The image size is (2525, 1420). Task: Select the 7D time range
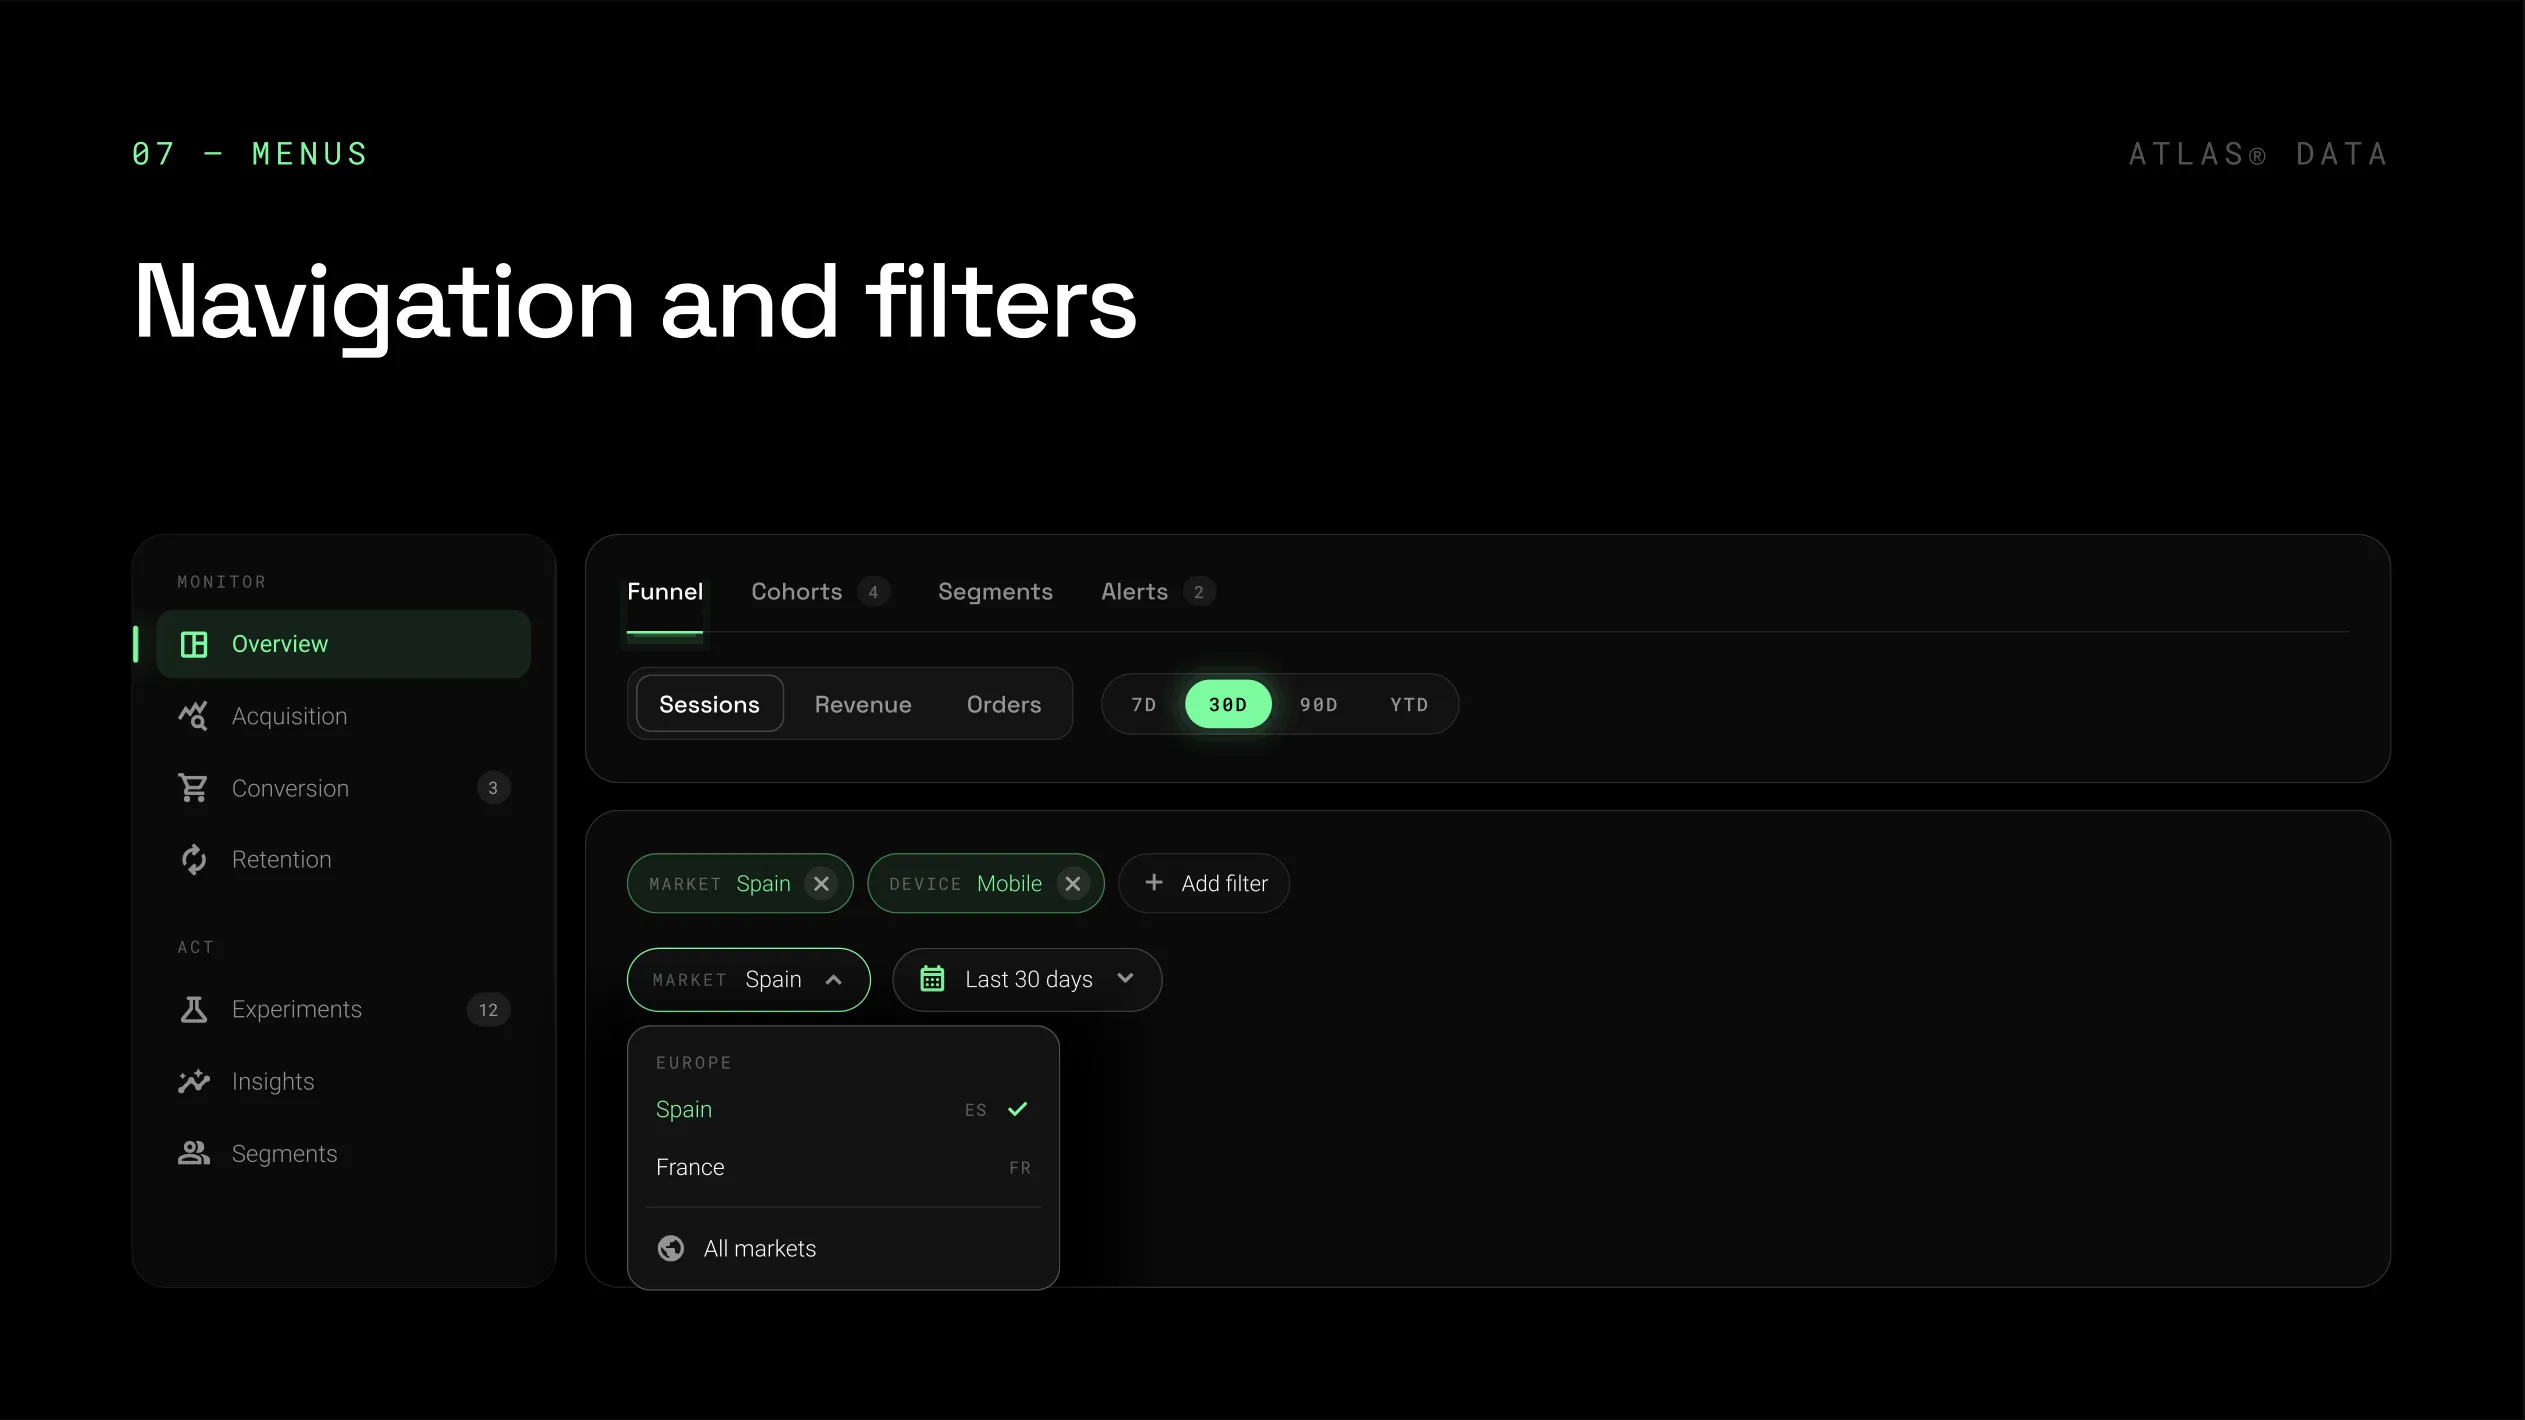[x=1144, y=704]
